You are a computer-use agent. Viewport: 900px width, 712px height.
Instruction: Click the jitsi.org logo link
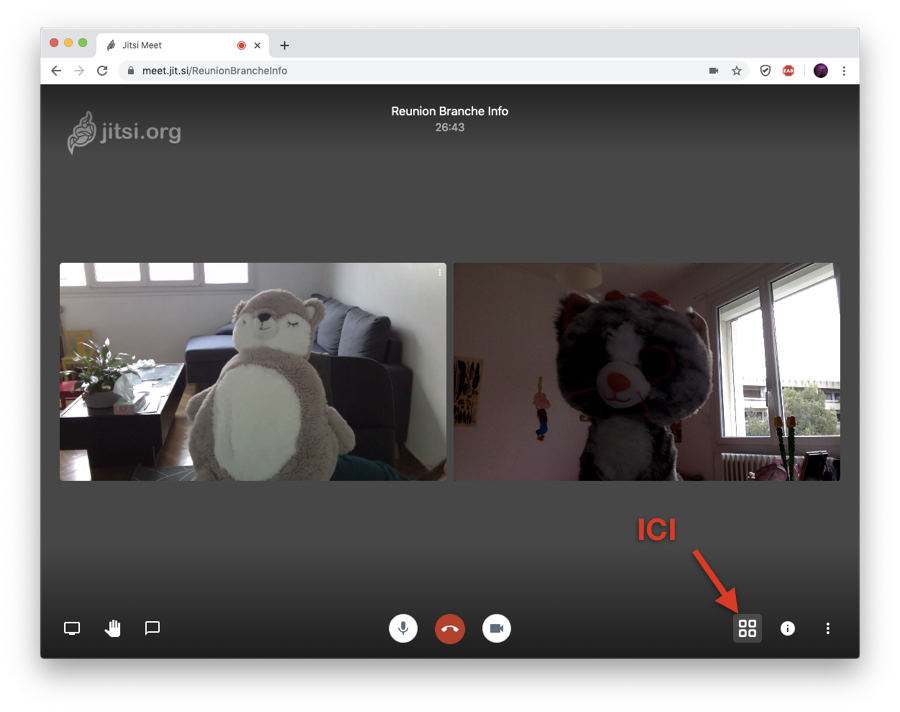click(x=124, y=133)
